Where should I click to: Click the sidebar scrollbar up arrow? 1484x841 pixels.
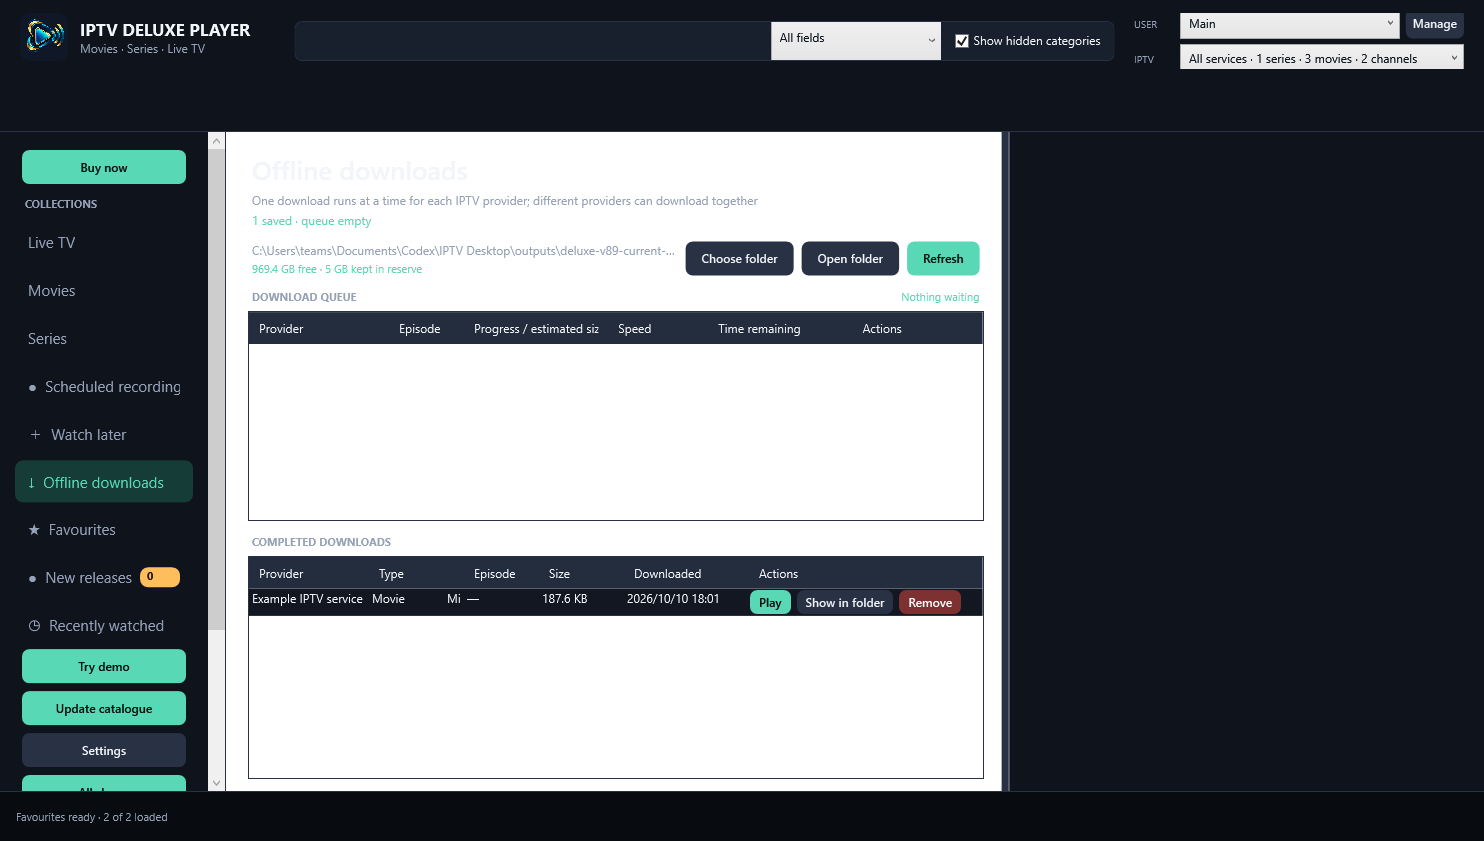[216, 141]
